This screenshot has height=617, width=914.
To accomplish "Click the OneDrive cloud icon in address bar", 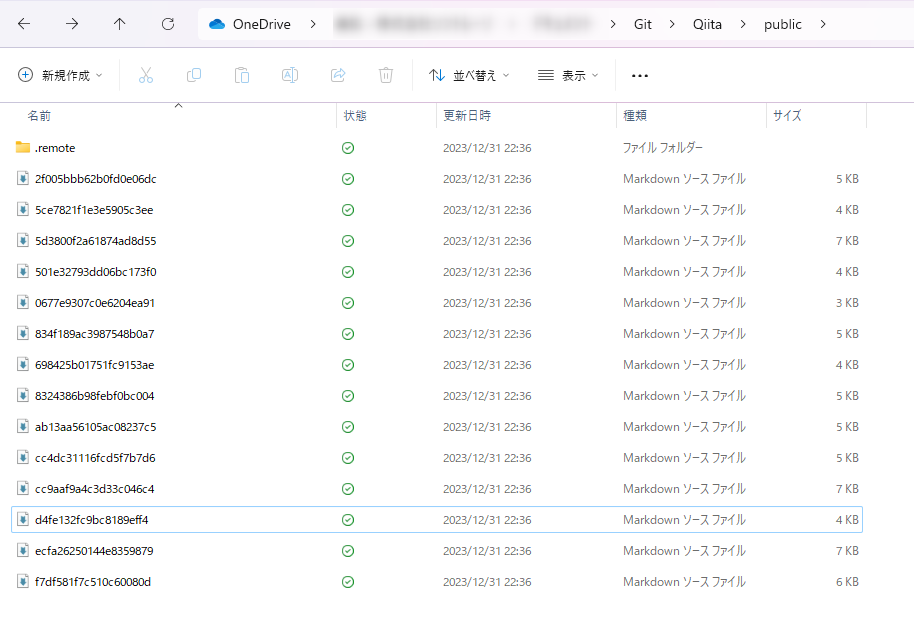I will click(x=217, y=24).
